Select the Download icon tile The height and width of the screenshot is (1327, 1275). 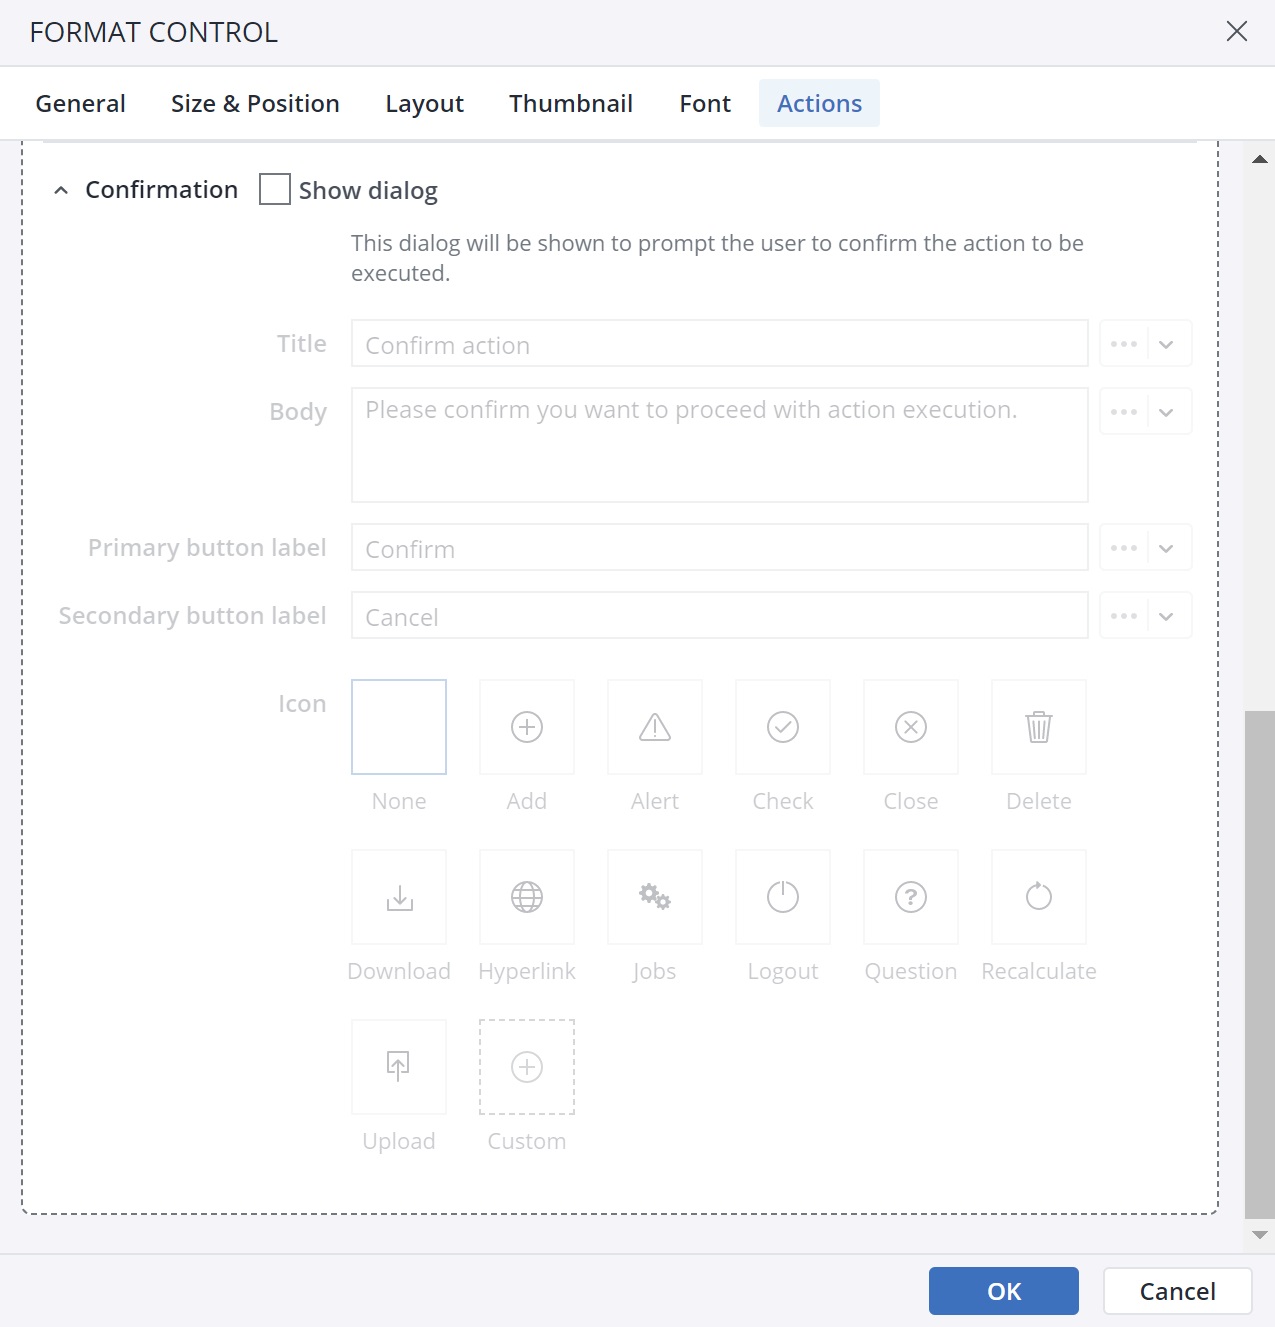399,897
